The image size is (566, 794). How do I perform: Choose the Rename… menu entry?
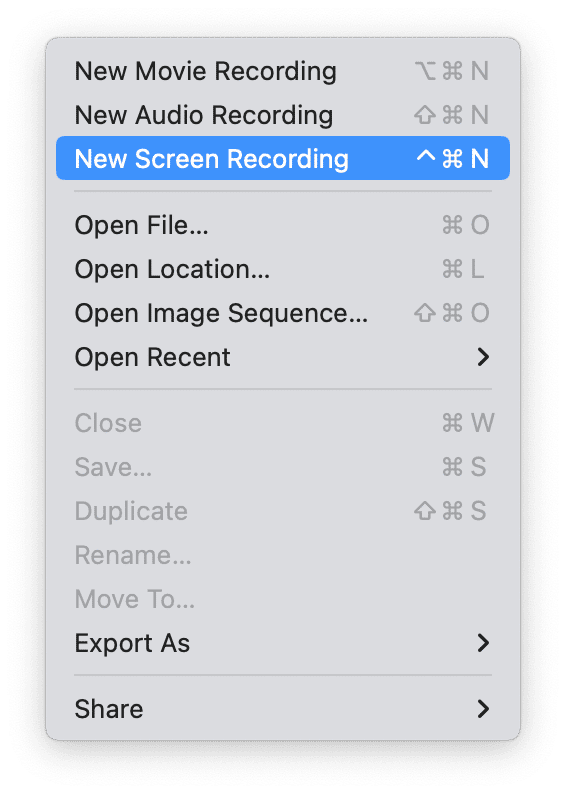pyautogui.click(x=282, y=555)
